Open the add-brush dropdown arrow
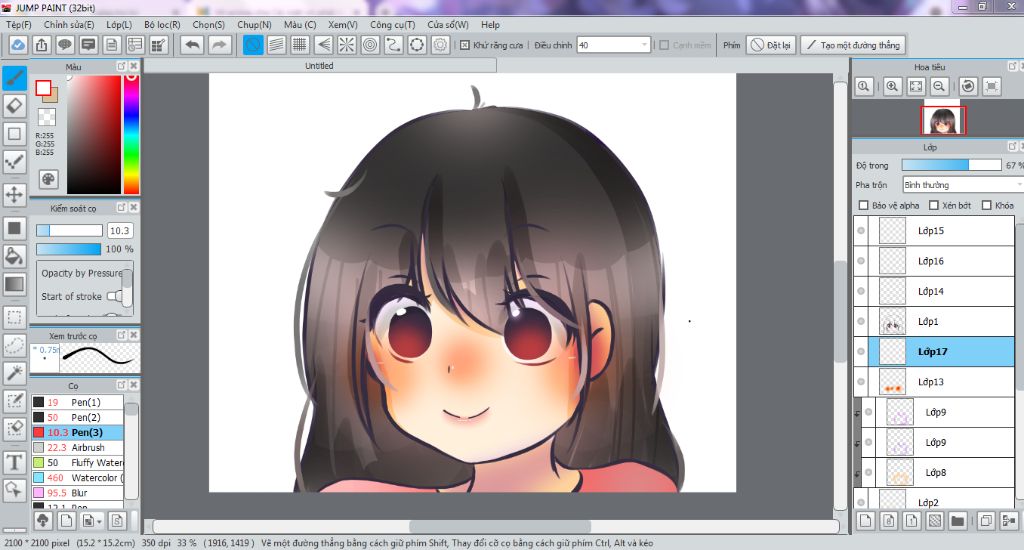Image resolution: width=1024 pixels, height=550 pixels. 99,521
